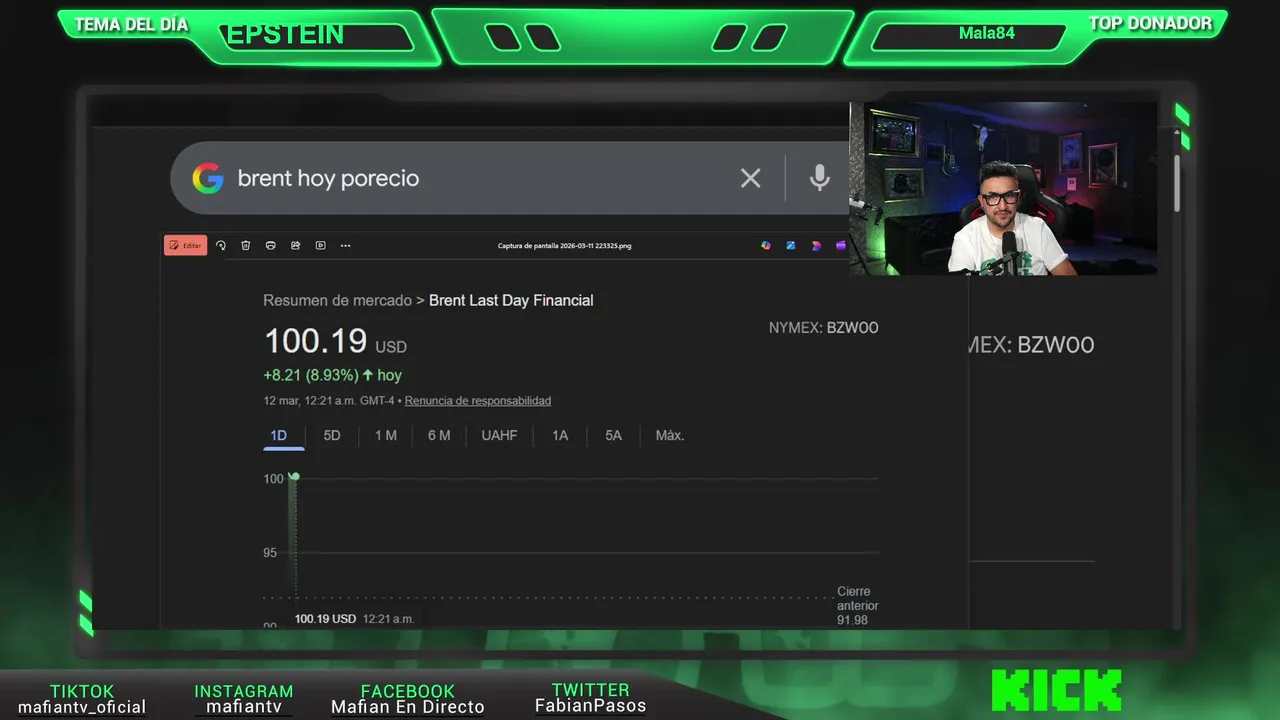Click the print icon in viewer toolbar
The height and width of the screenshot is (720, 1280).
[271, 245]
